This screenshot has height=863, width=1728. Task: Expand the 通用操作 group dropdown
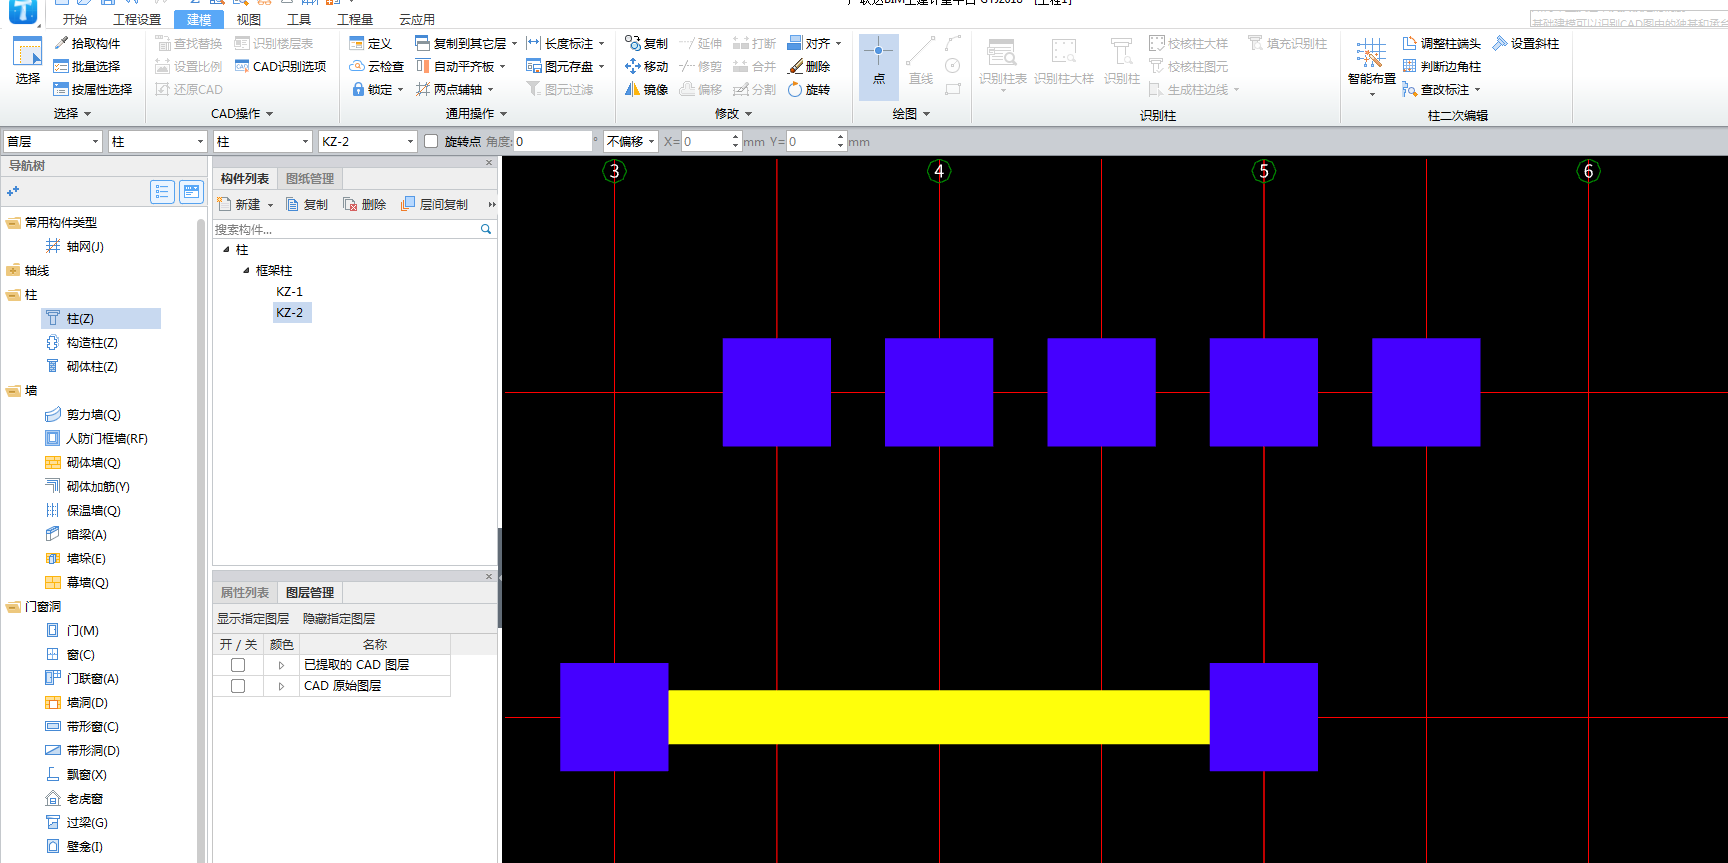tap(503, 114)
